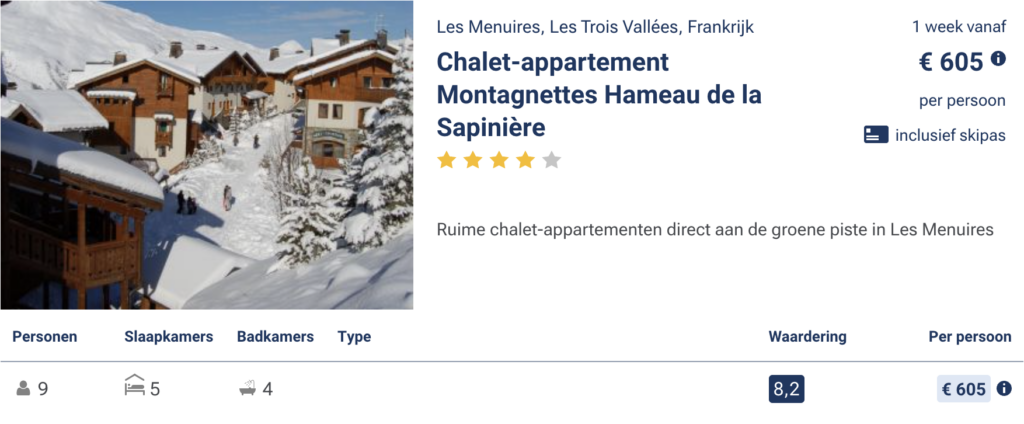Click the large € 605 price at top

pos(951,62)
